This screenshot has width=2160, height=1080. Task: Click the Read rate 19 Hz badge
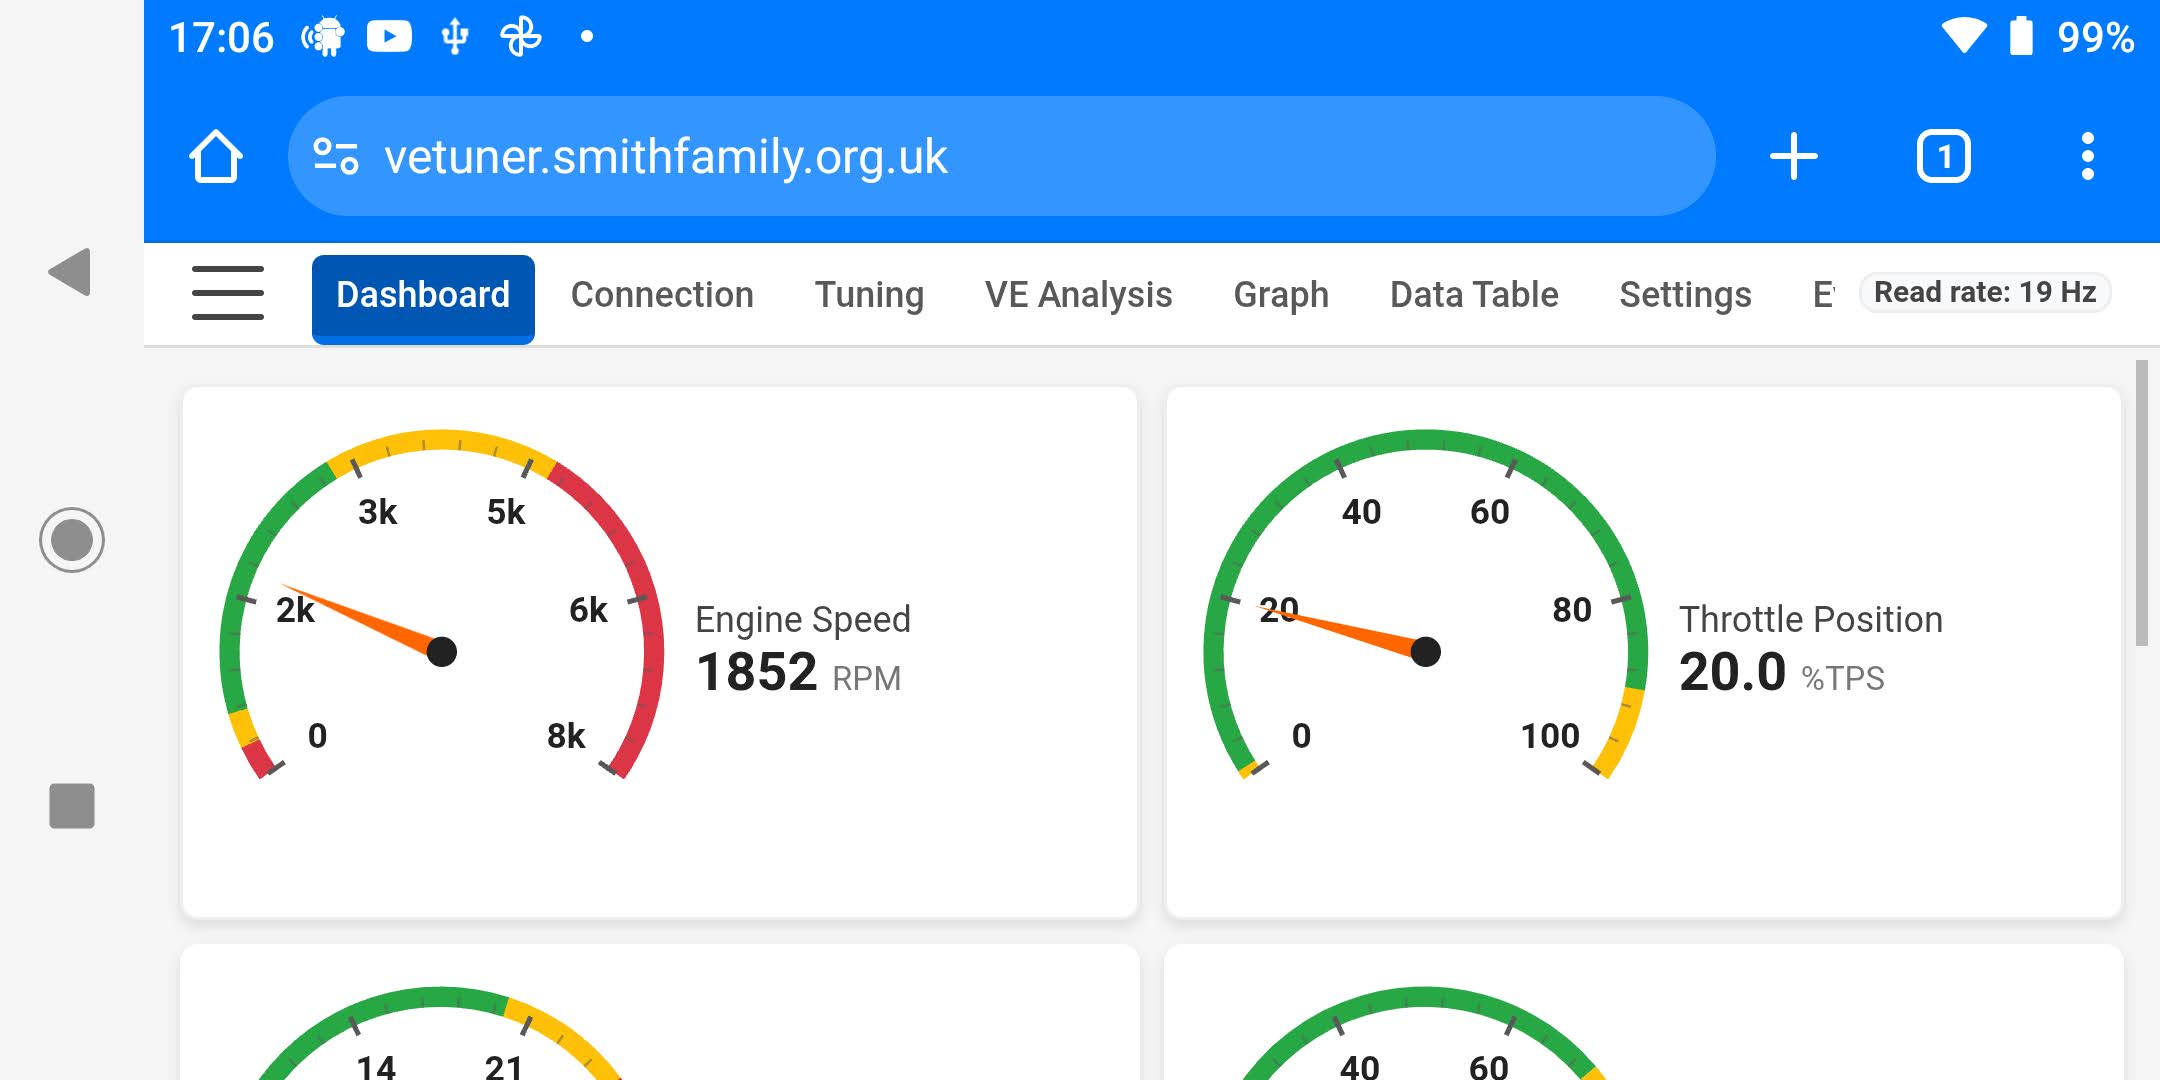click(x=1985, y=292)
